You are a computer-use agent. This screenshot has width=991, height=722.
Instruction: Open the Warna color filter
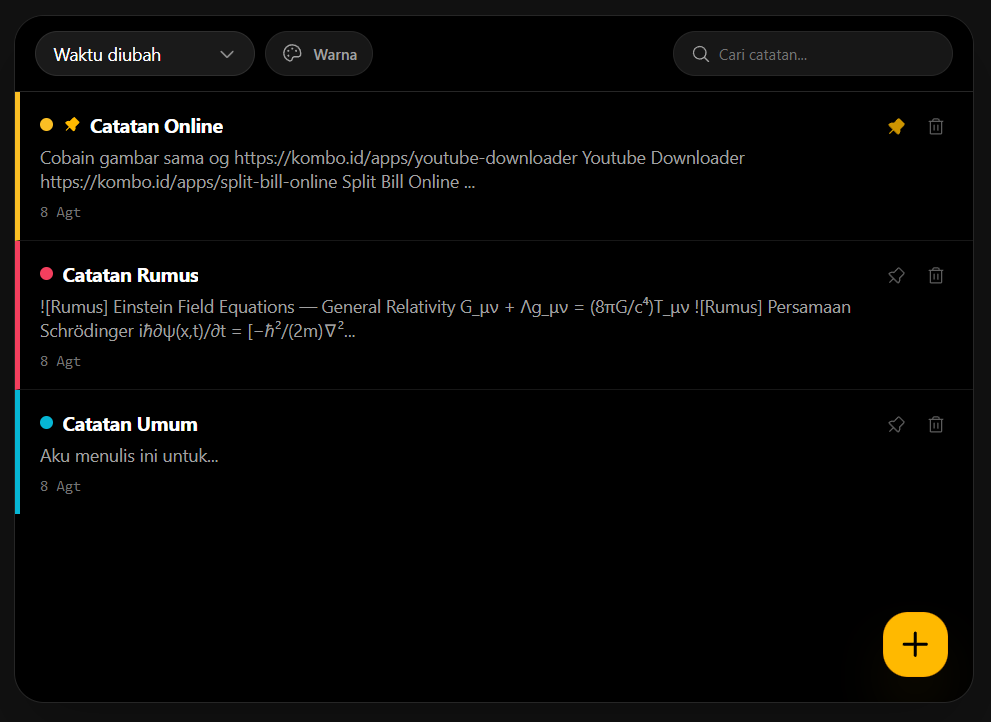[x=319, y=54]
